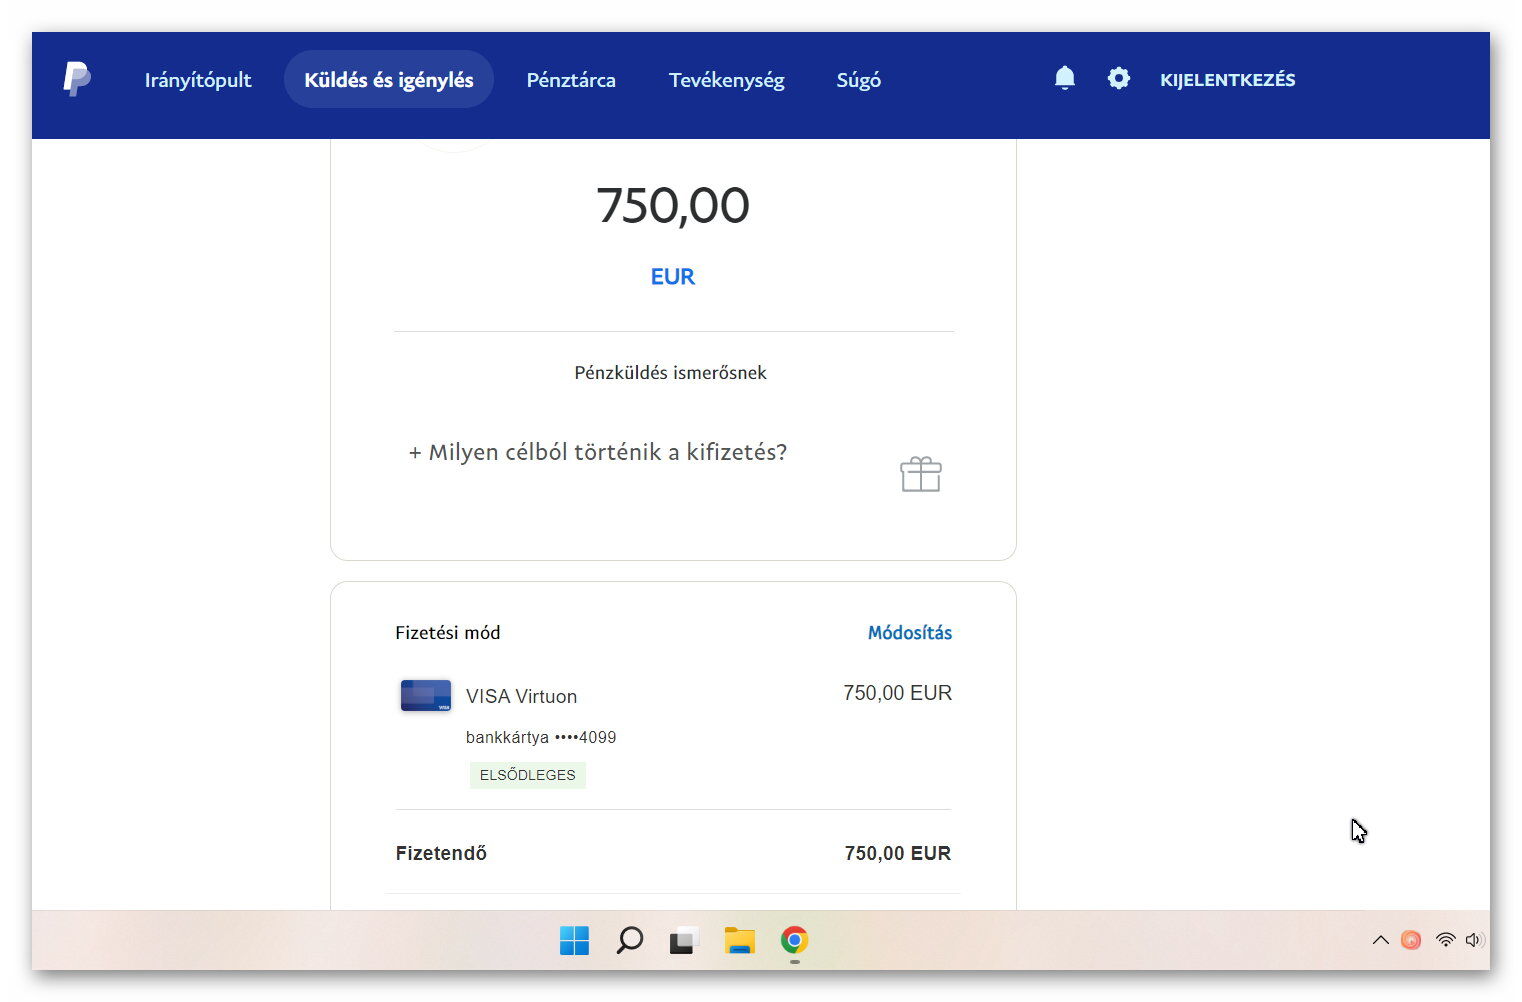Open the volume speaker icon
This screenshot has height=1002, width=1522.
[x=1475, y=940]
